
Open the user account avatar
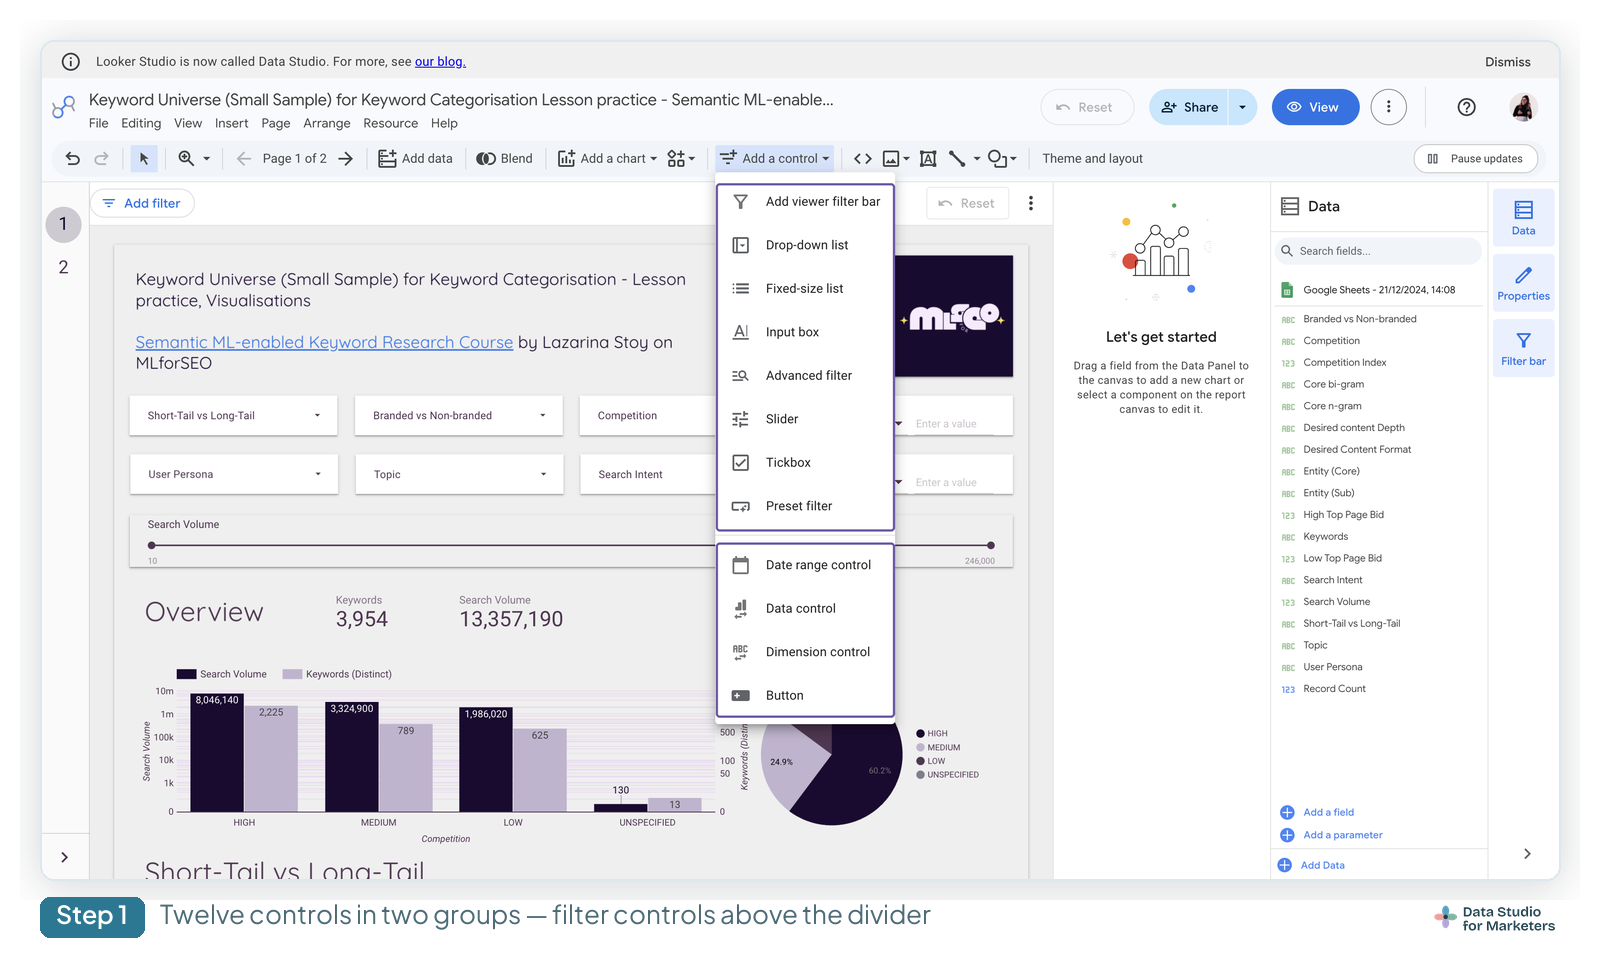1523,107
